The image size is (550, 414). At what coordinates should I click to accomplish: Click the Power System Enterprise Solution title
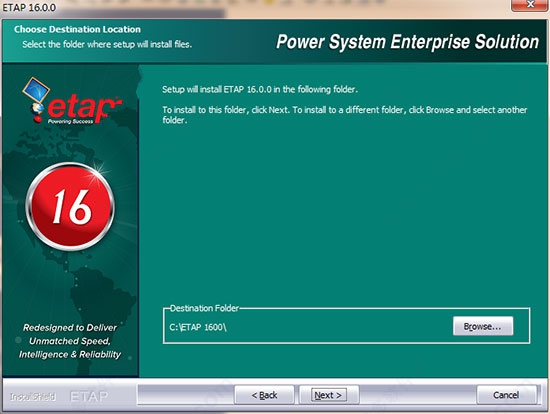point(407,42)
